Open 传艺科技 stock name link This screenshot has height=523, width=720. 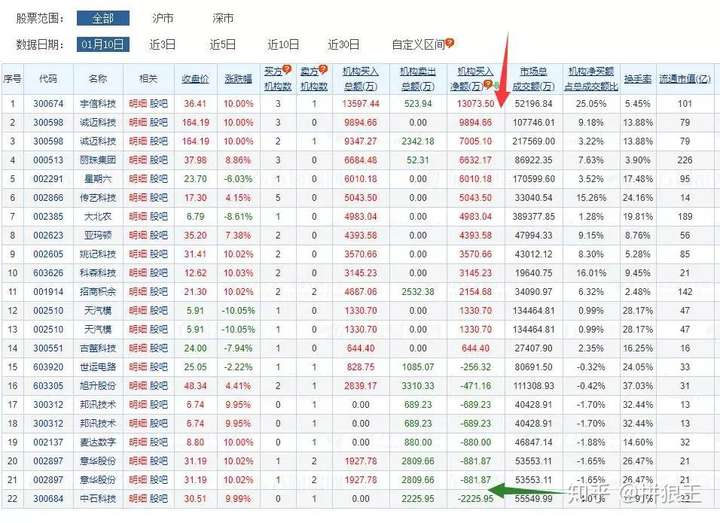pyautogui.click(x=98, y=198)
